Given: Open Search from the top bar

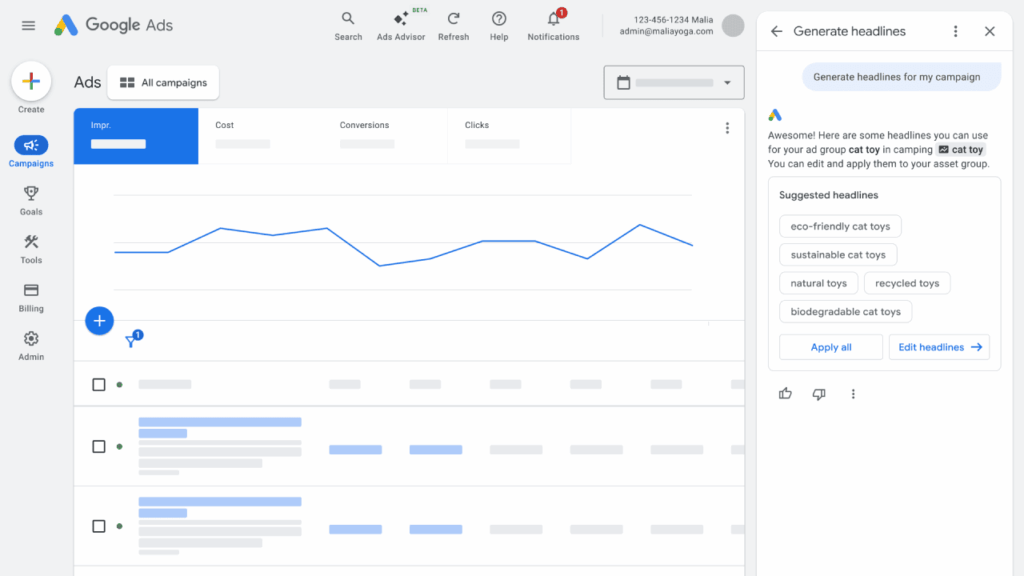Looking at the screenshot, I should [x=348, y=22].
